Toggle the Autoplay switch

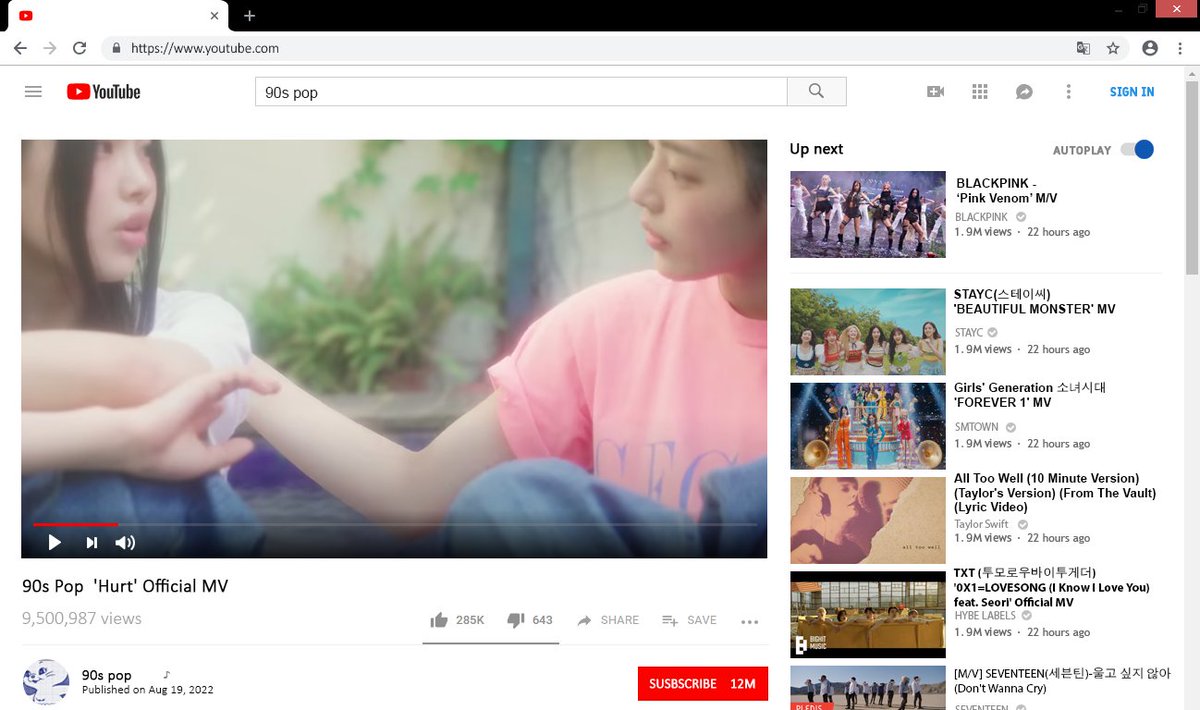pyautogui.click(x=1137, y=149)
